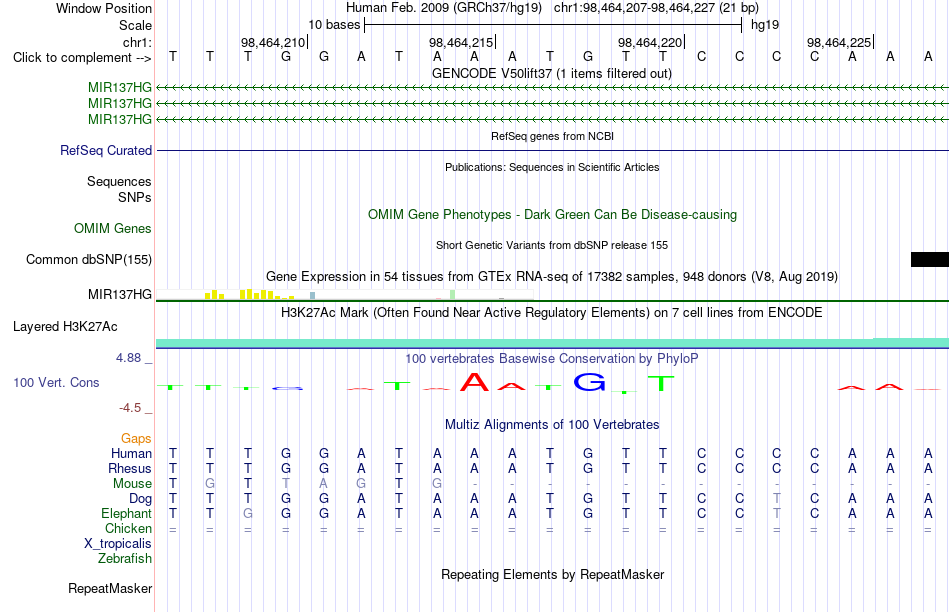Click the RefSeq Curated blue line
This screenshot has width=950, height=612.
click(x=553, y=150)
